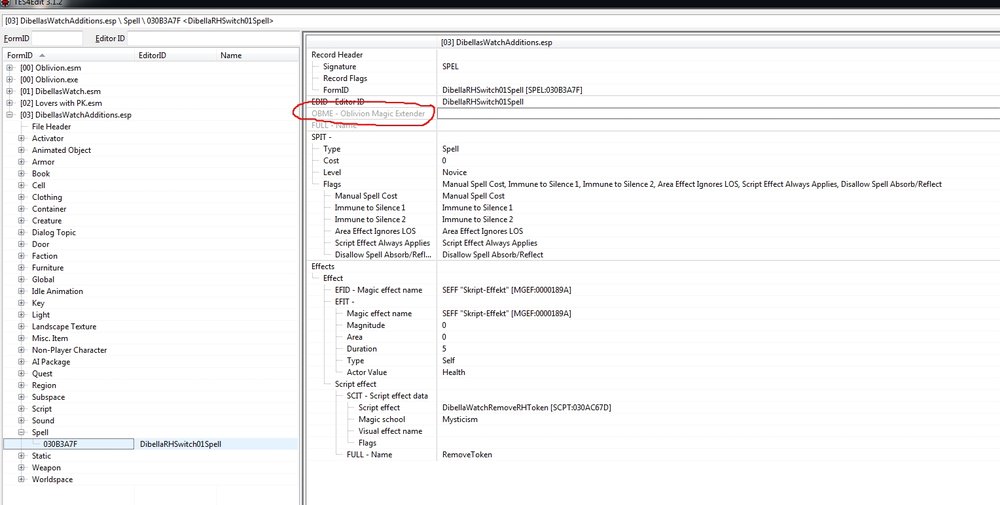
Task: Select the Book group
Action: pyautogui.click(x=41, y=173)
